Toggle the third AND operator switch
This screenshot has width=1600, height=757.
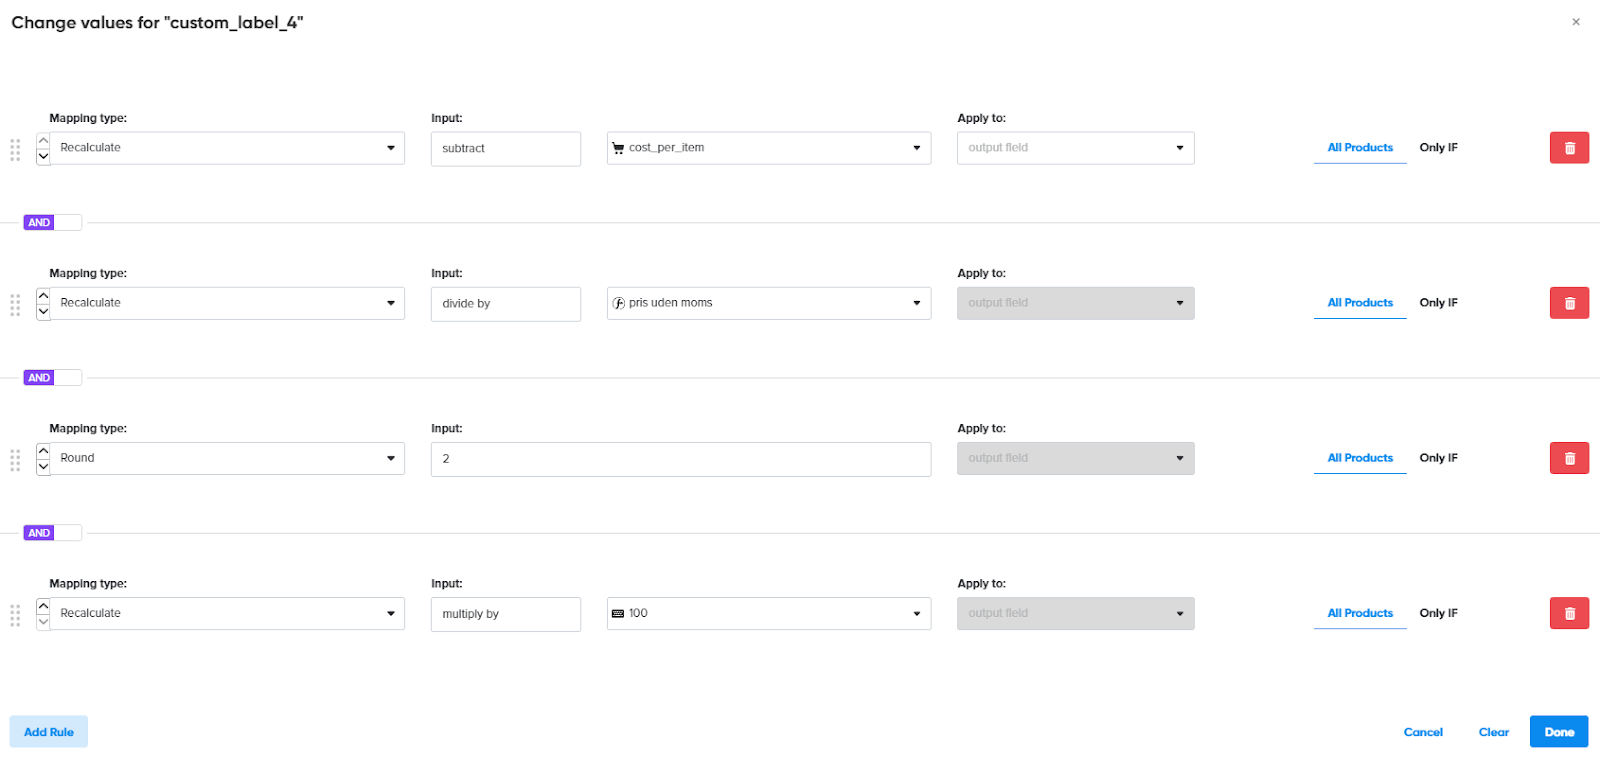pyautogui.click(x=52, y=533)
